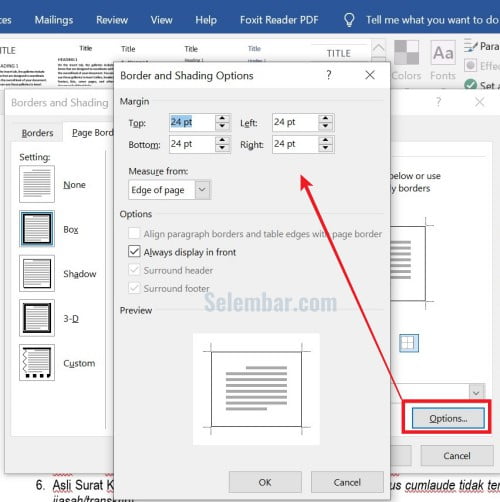Click the Options... button
Screen dimensions: 500x502
[448, 418]
